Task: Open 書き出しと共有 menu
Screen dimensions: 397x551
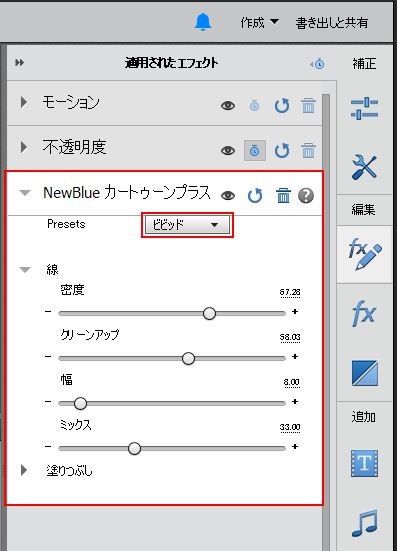Action: 332,23
